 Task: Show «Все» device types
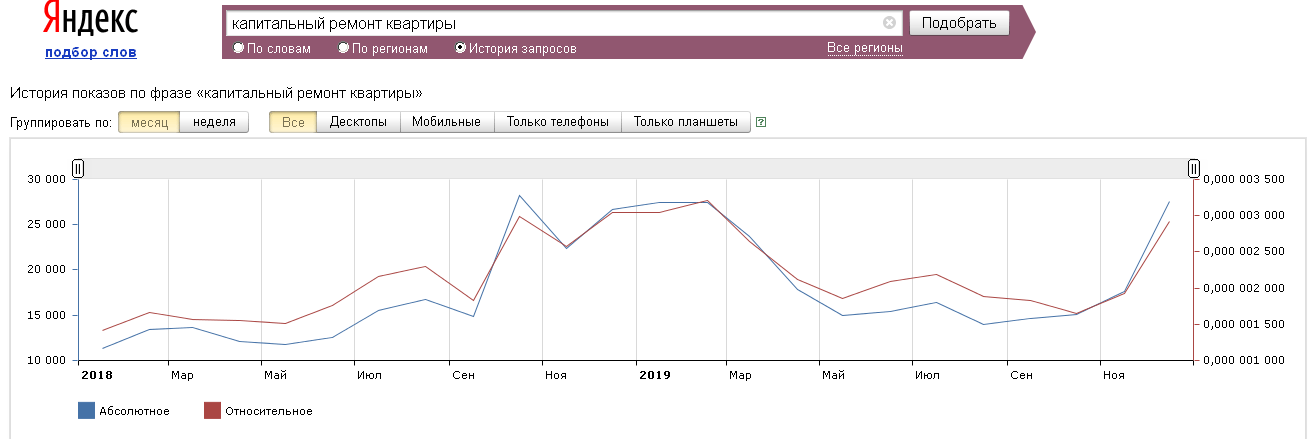pyautogui.click(x=293, y=122)
